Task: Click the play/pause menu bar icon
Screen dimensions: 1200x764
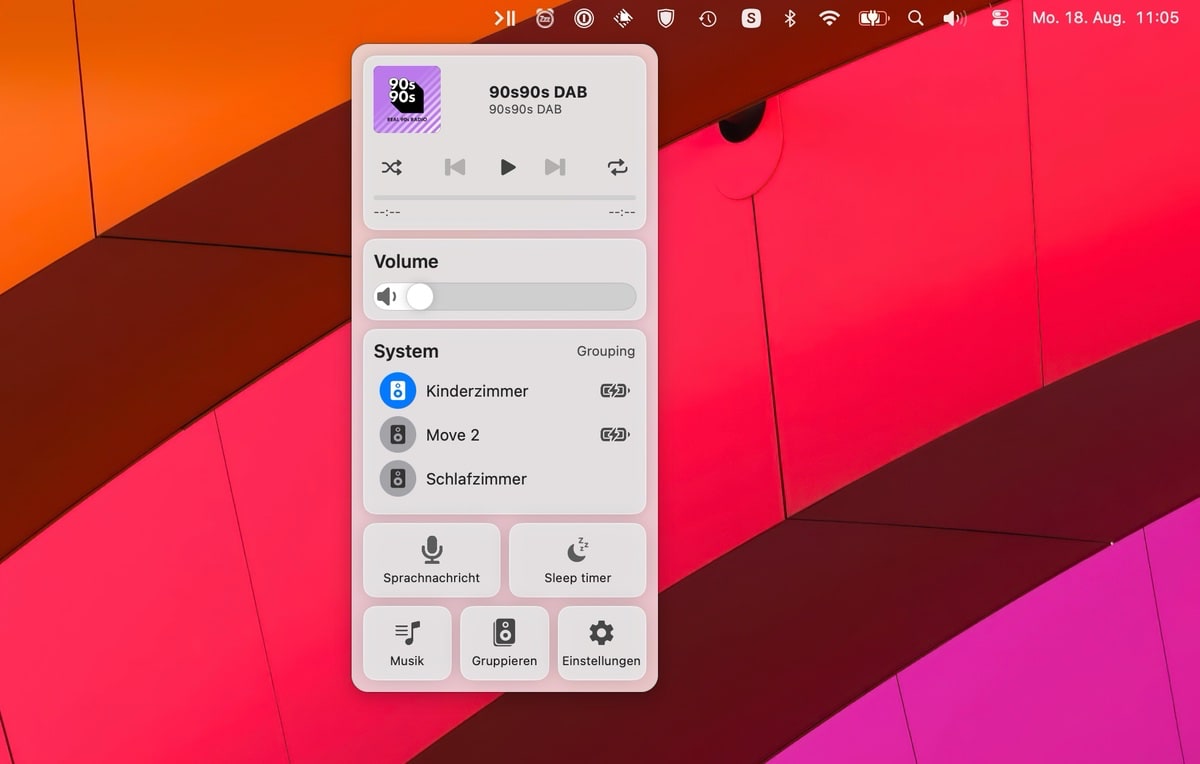Action: [x=505, y=18]
